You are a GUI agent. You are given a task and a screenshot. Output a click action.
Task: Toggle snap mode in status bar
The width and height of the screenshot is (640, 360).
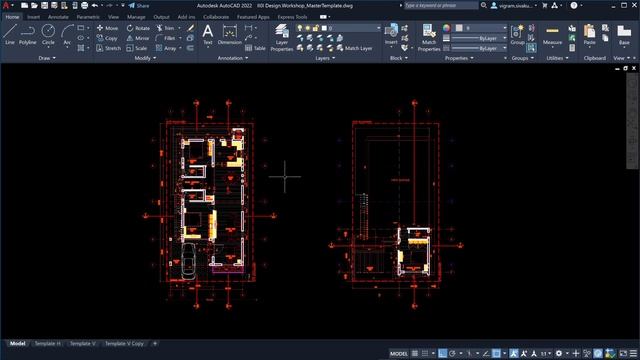click(425, 353)
